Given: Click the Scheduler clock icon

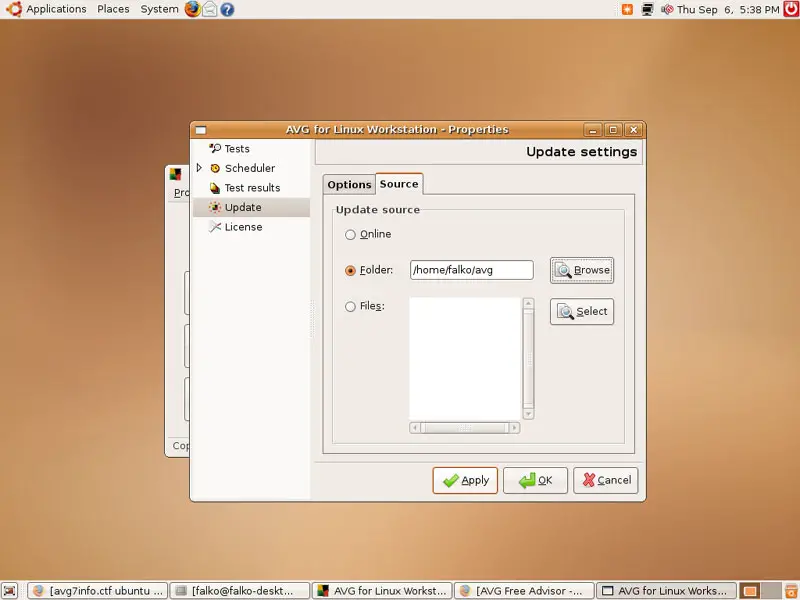Looking at the screenshot, I should click(215, 168).
